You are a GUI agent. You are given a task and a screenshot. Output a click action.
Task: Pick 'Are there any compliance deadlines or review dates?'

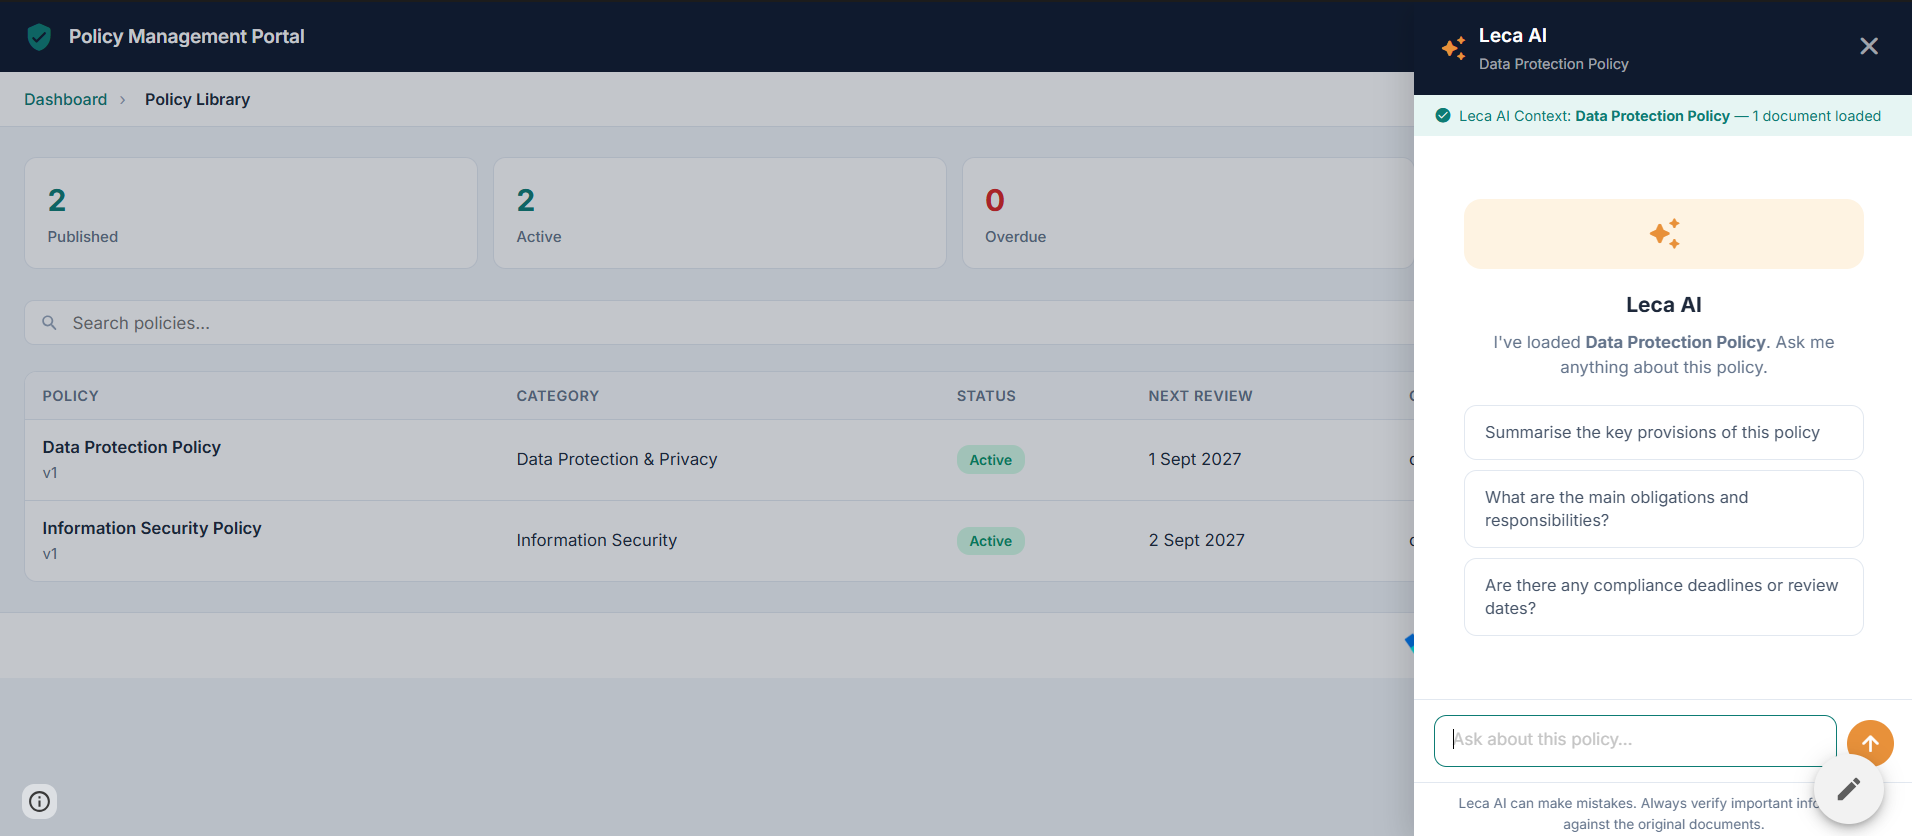click(1663, 597)
